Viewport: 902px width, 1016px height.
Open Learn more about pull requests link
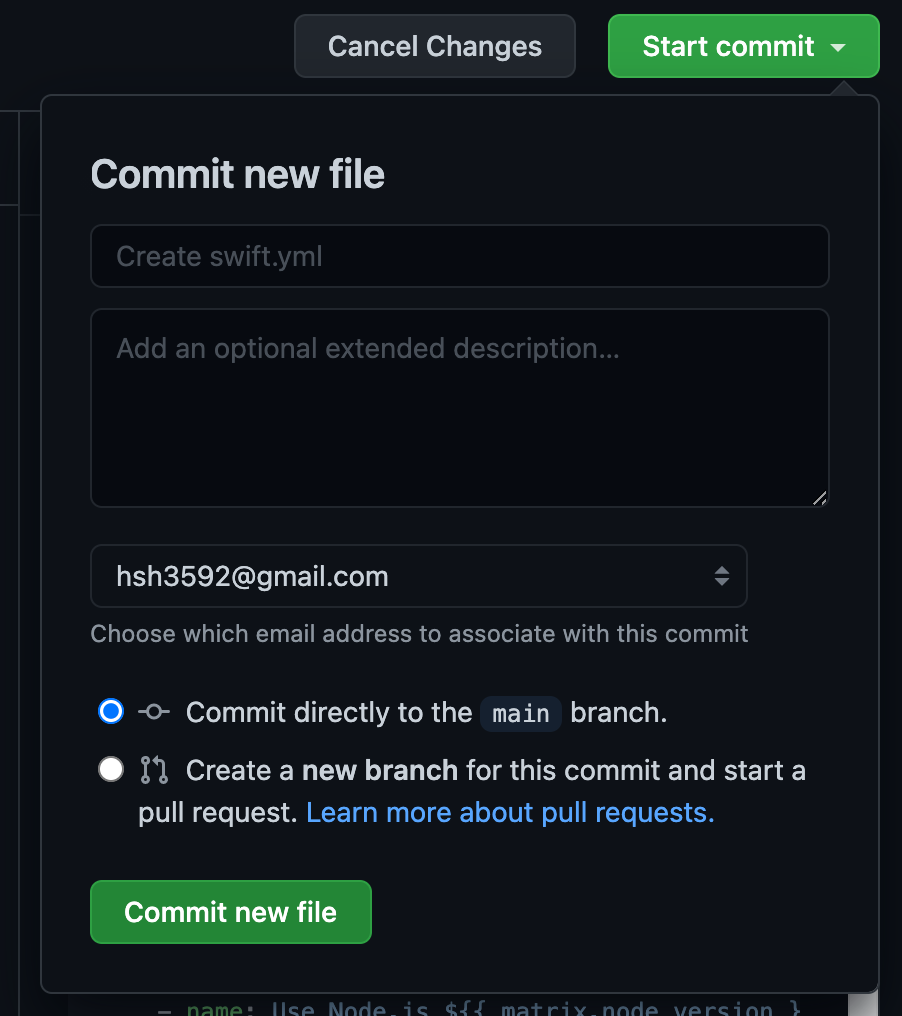pyautogui.click(x=510, y=813)
